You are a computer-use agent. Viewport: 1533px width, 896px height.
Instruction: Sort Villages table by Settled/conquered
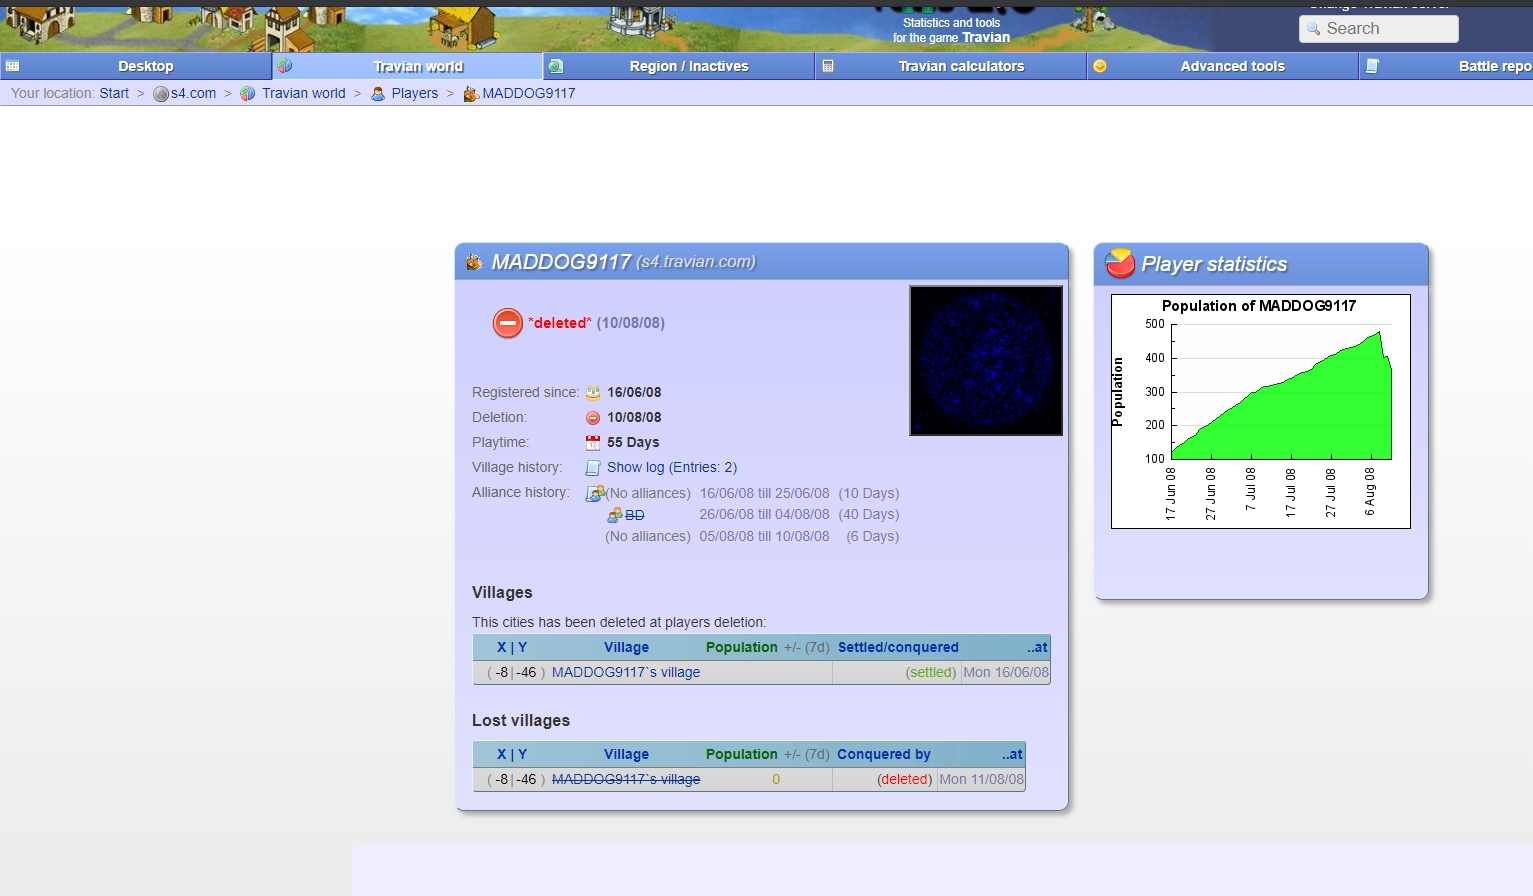pos(898,647)
